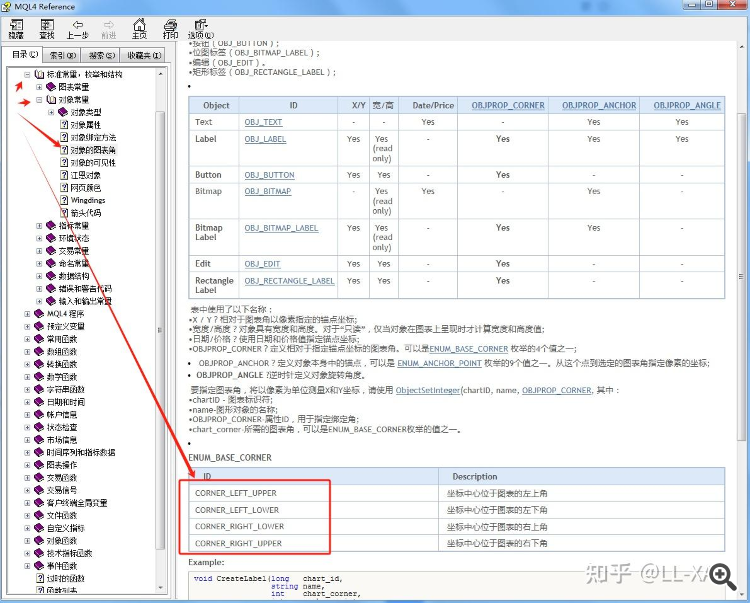Select 字符串函数 in the contents tree
750x603 pixels.
point(66,389)
